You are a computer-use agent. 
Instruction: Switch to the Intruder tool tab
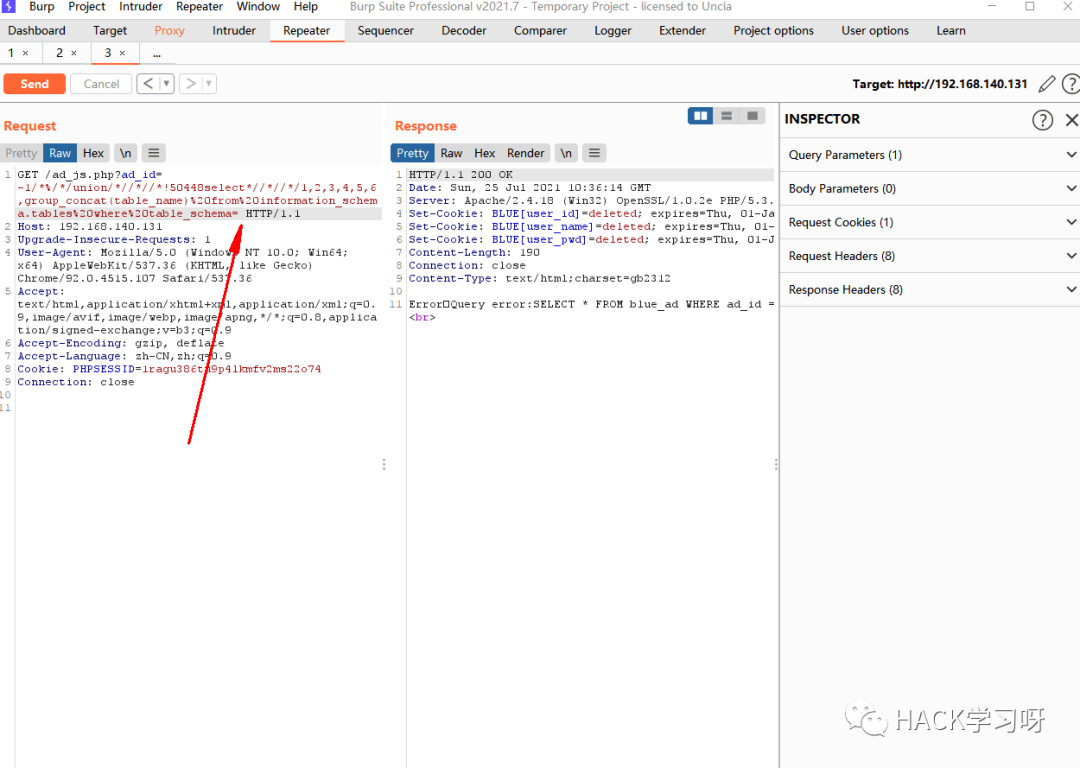(x=234, y=31)
